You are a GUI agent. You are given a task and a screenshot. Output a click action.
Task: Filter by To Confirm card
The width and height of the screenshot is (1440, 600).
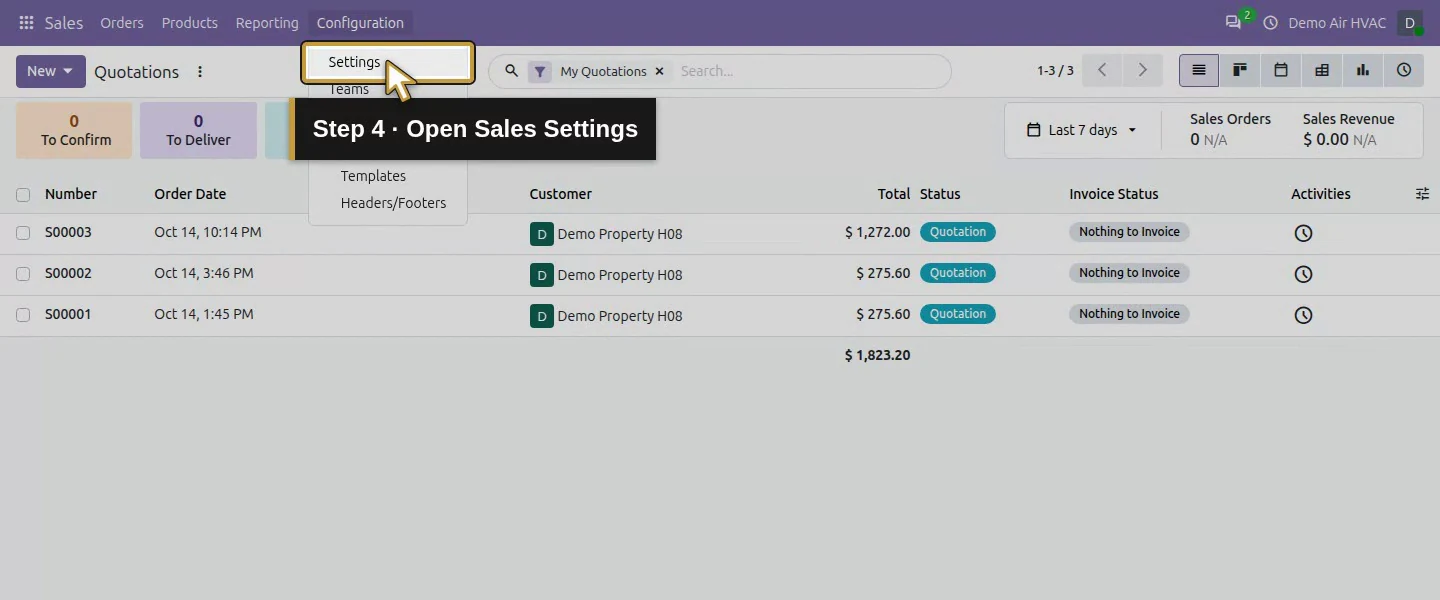[x=74, y=130]
